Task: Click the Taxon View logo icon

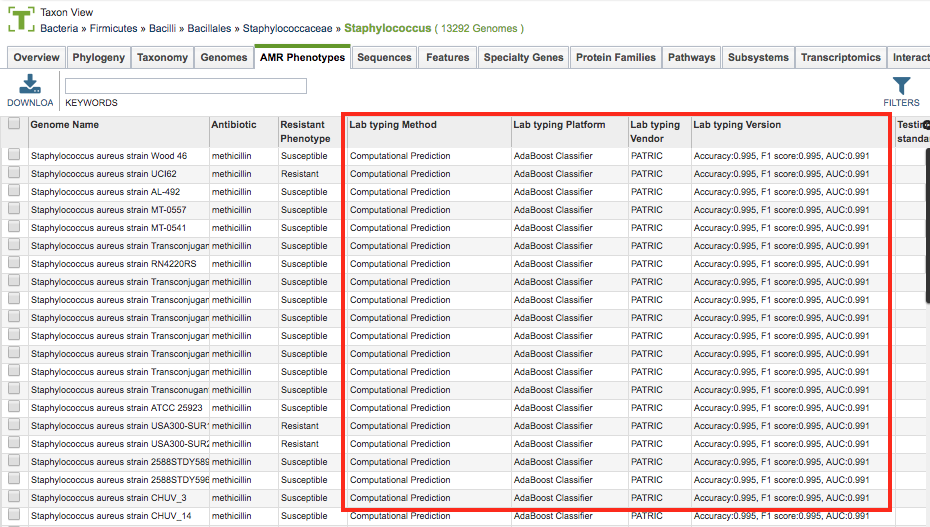Action: point(21,20)
